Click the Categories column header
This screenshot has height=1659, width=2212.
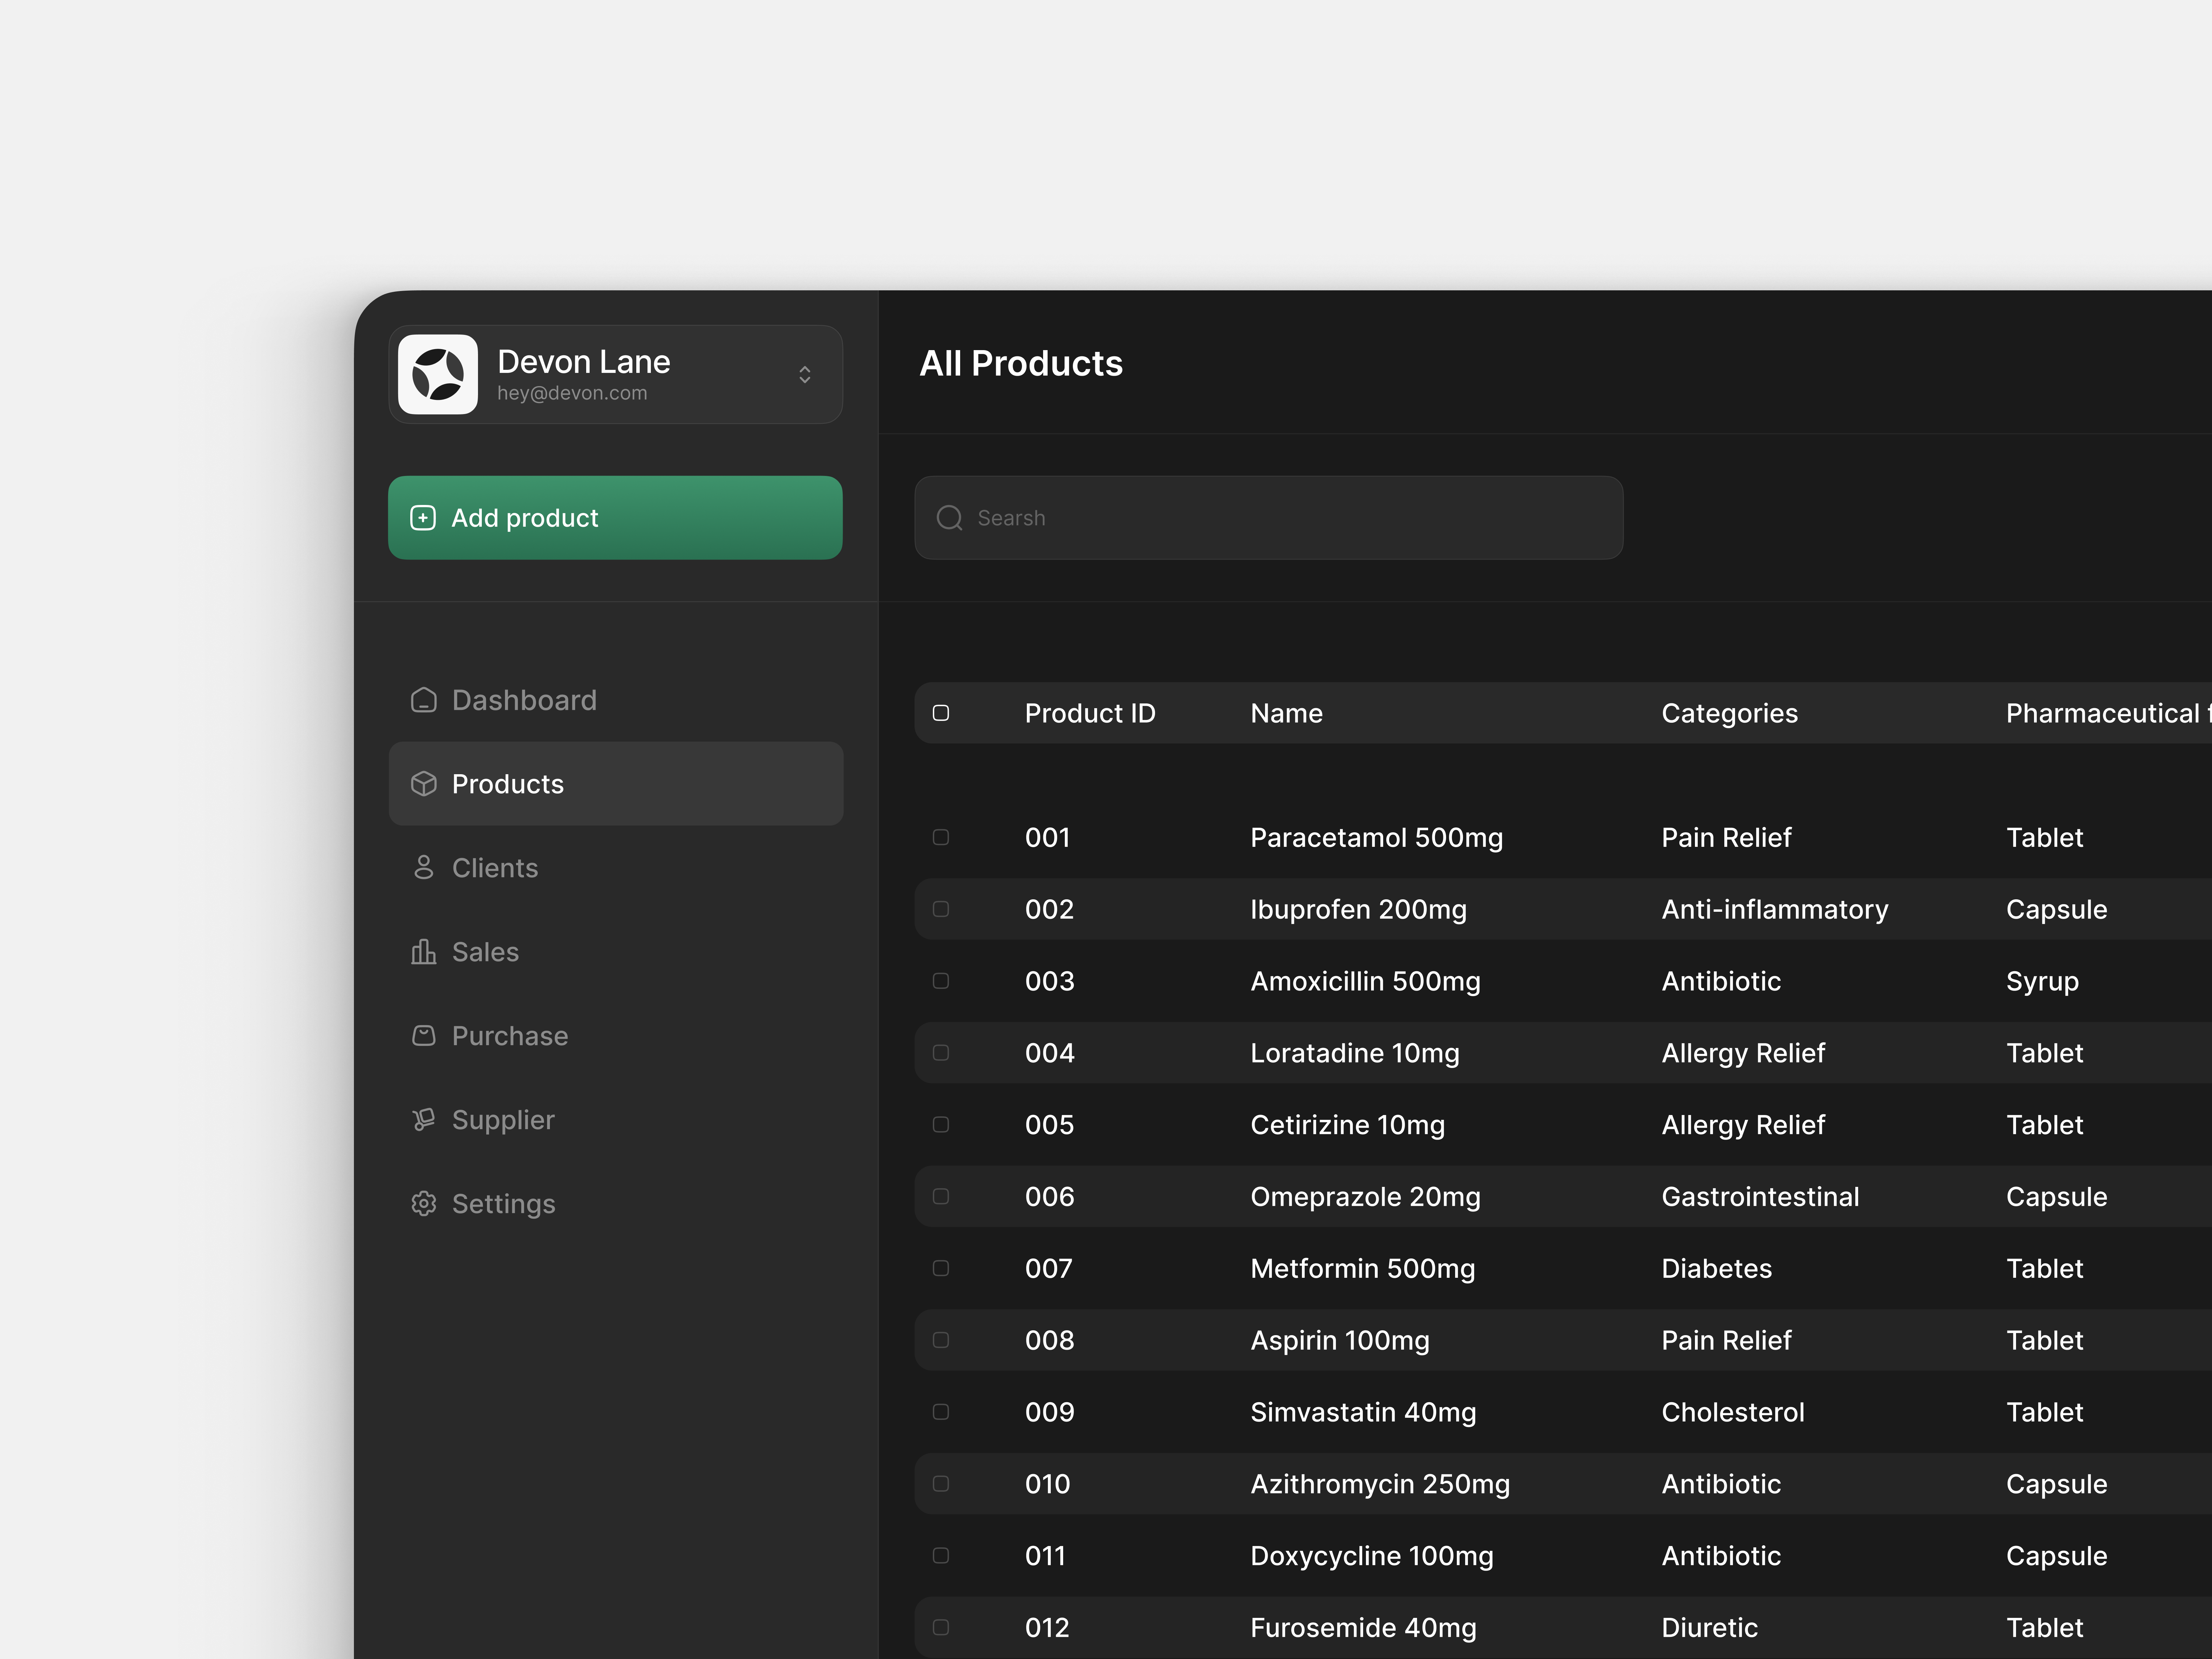(x=1729, y=714)
